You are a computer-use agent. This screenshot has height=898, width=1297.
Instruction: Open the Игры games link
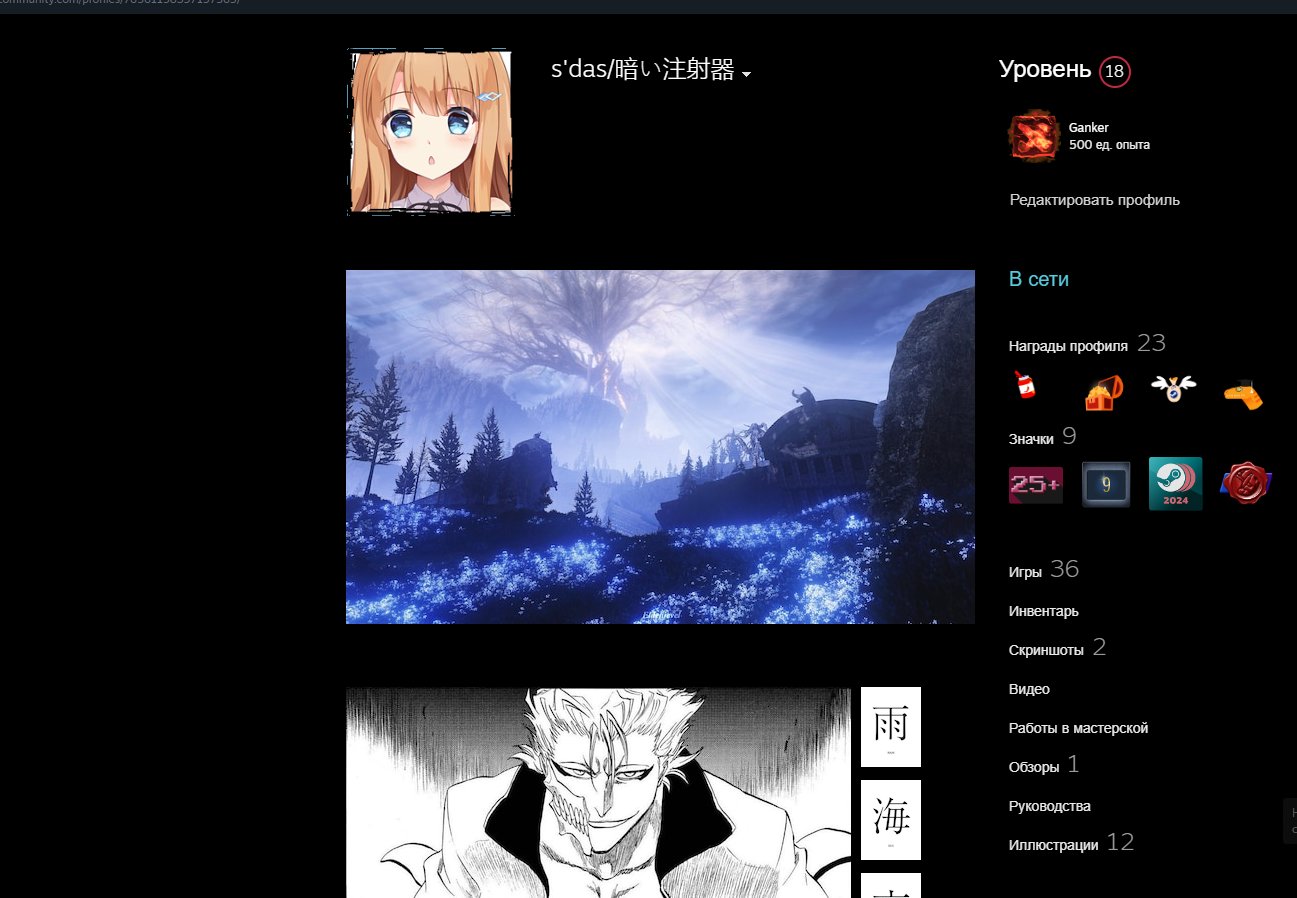(1025, 572)
